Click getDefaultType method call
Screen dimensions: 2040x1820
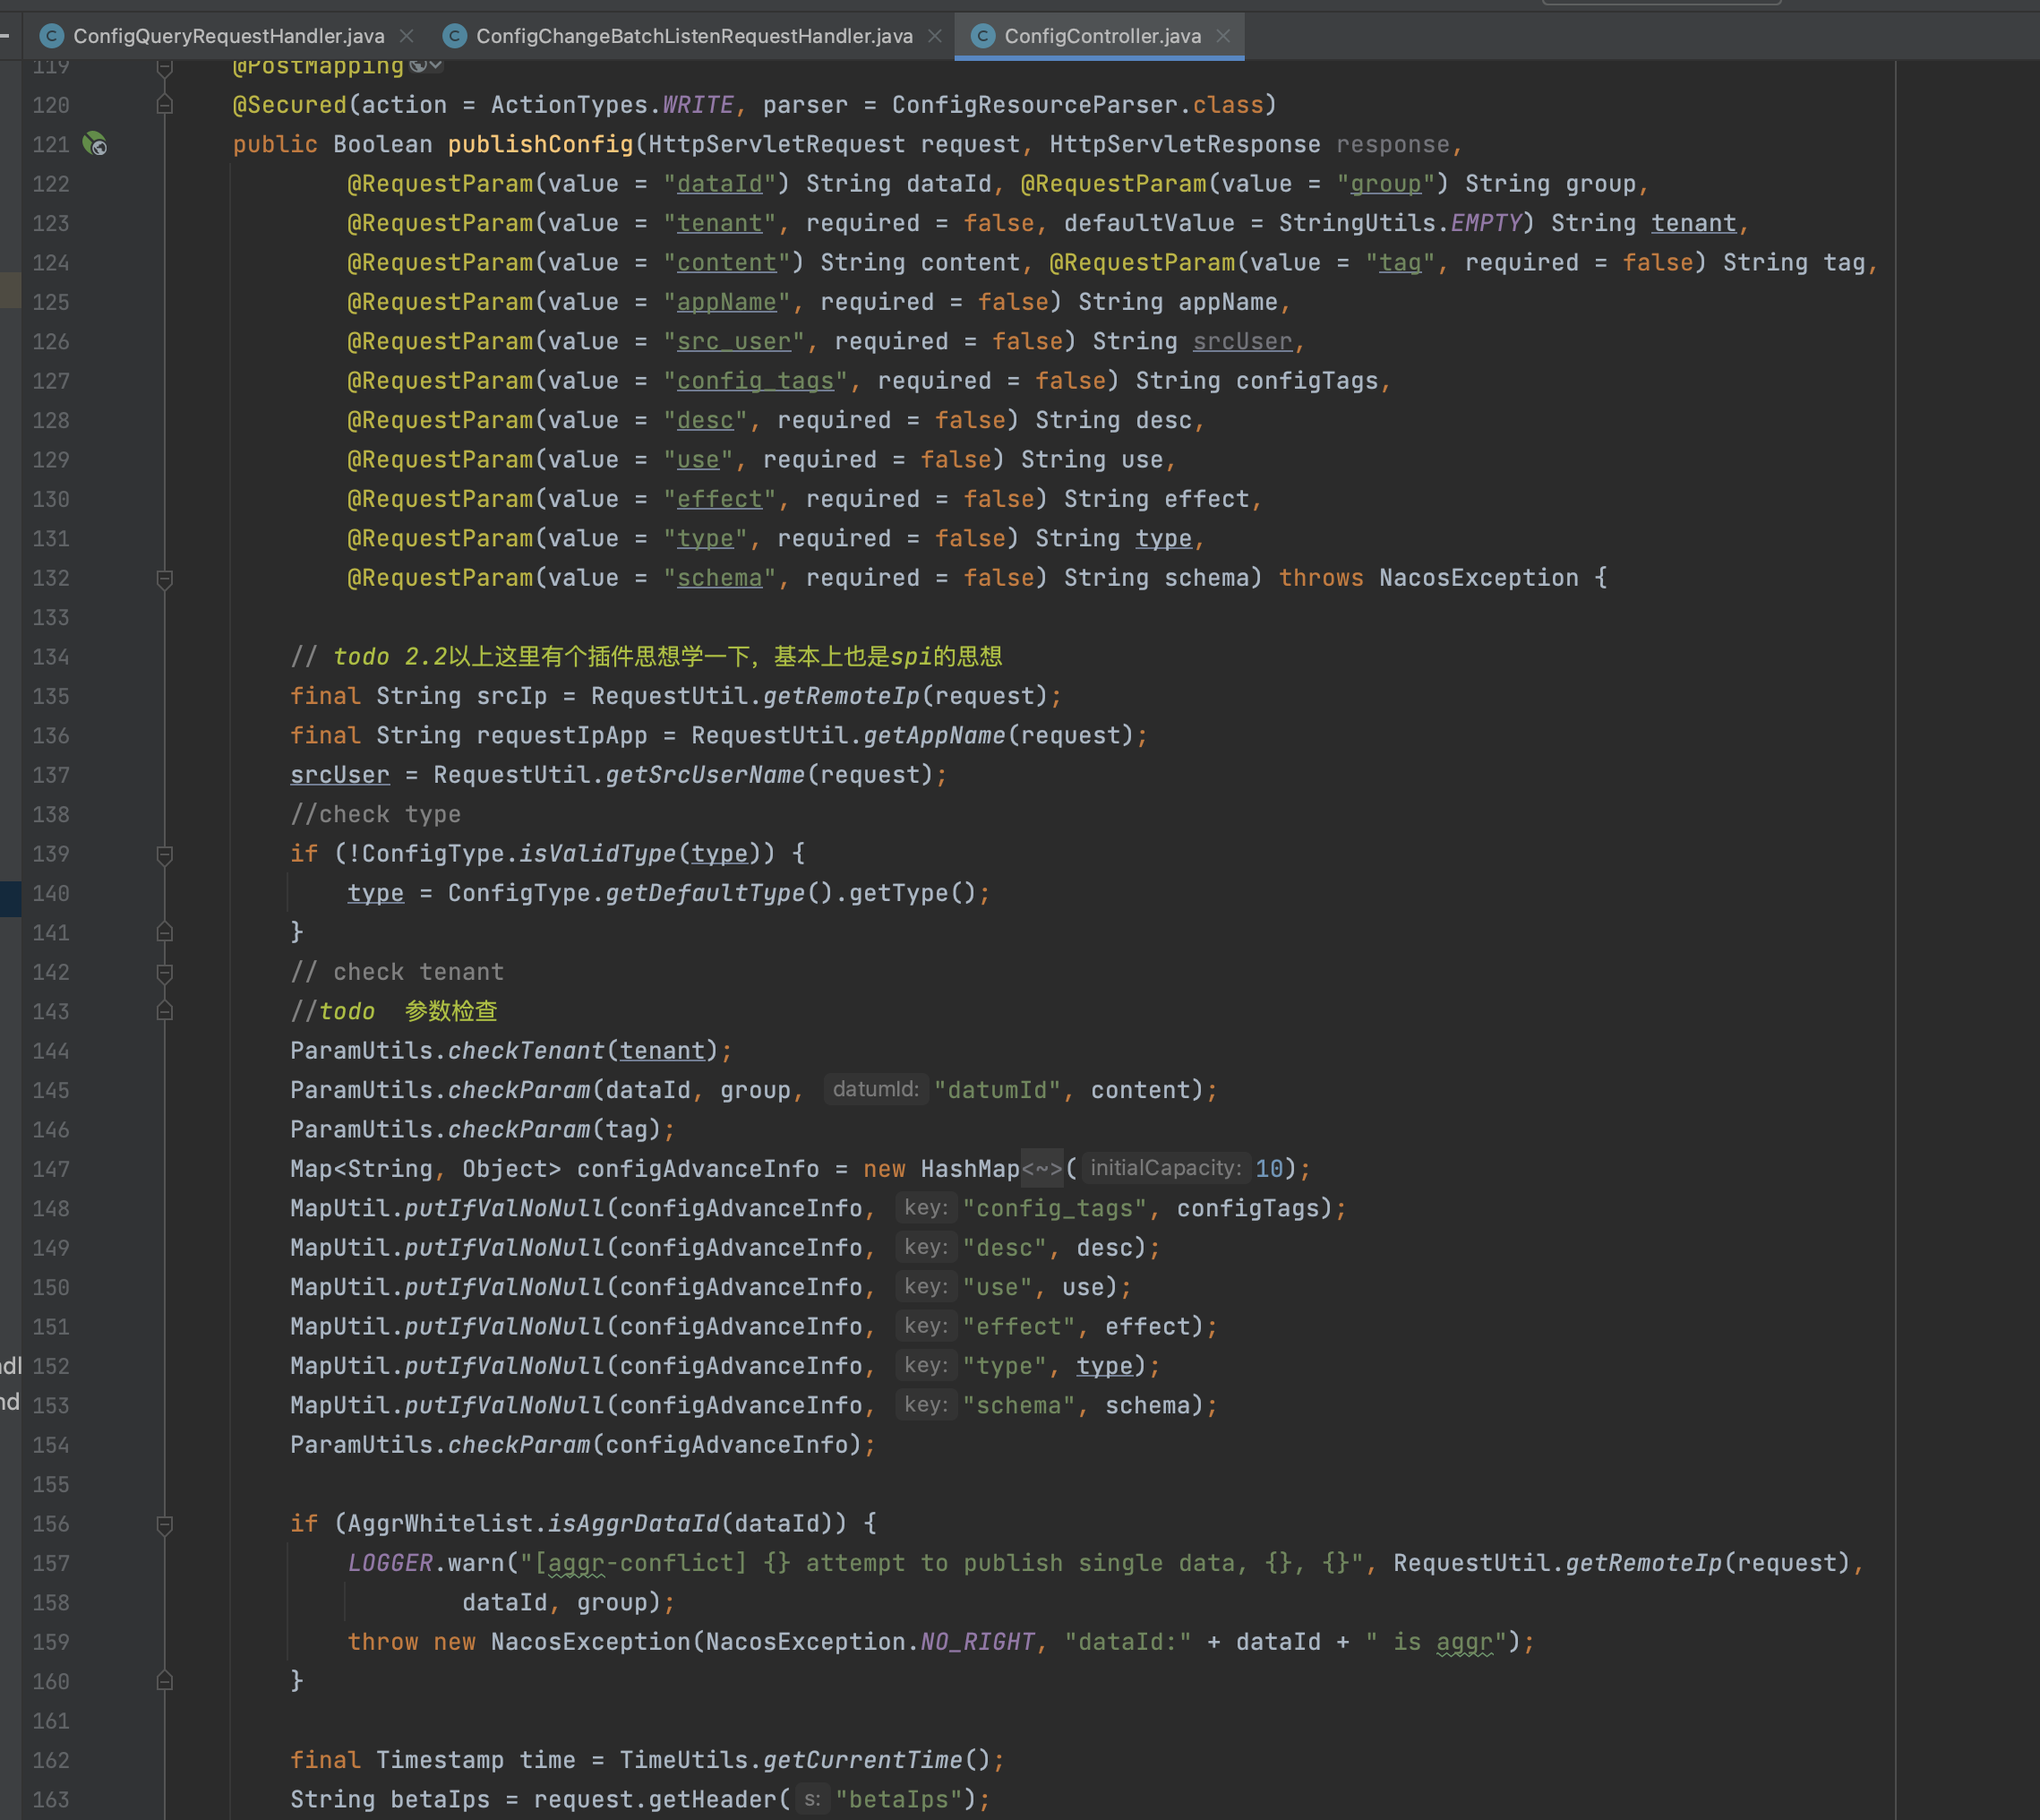coord(705,893)
